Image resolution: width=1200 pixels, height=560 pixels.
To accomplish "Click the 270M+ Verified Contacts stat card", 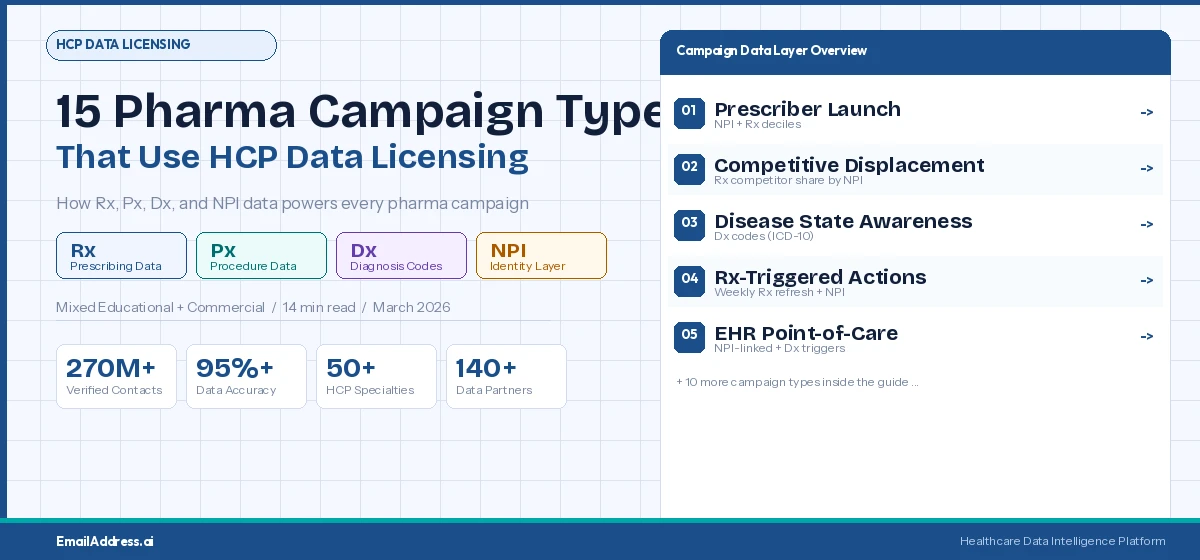I will pyautogui.click(x=116, y=376).
